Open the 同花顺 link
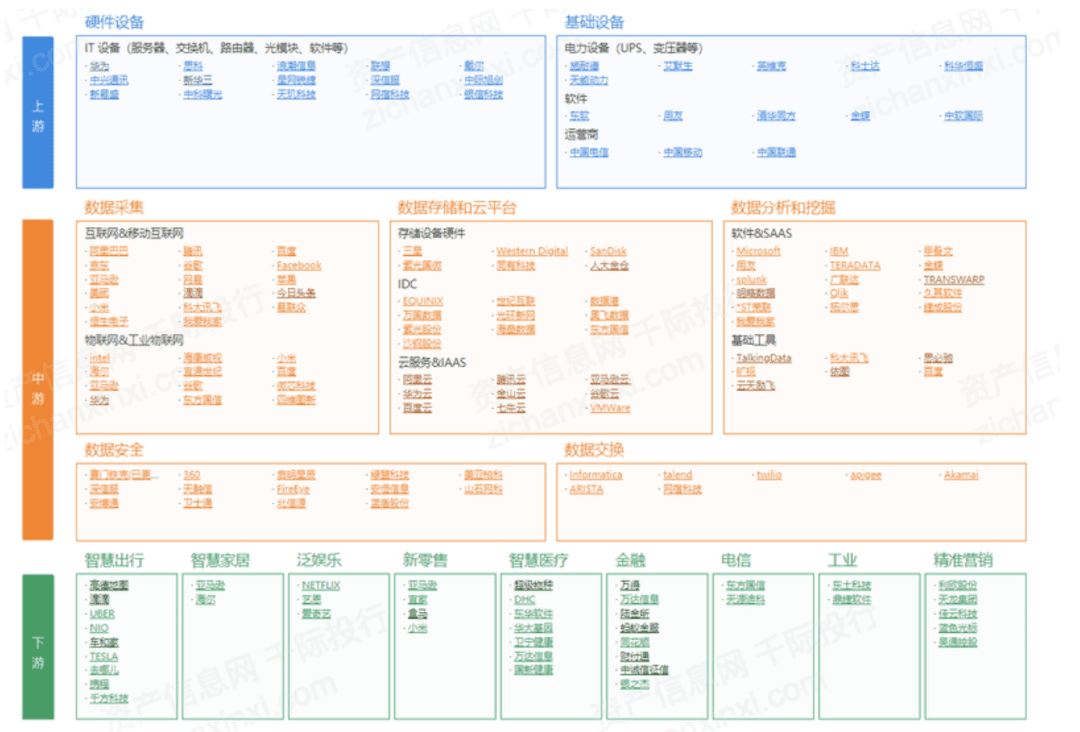This screenshot has height=732, width=1080. coord(634,642)
